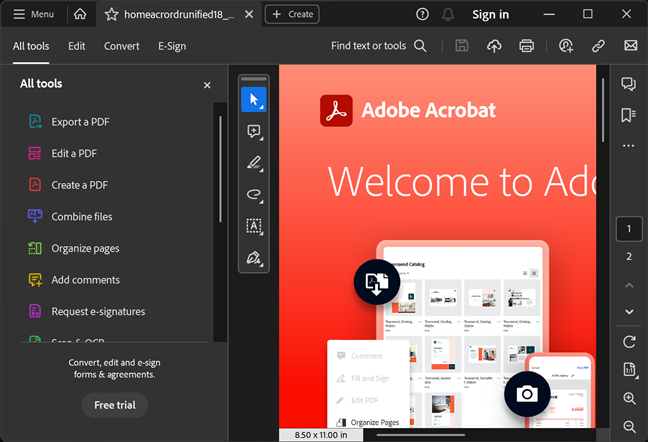Open the Comments pane icon
The width and height of the screenshot is (648, 442).
coord(629,84)
